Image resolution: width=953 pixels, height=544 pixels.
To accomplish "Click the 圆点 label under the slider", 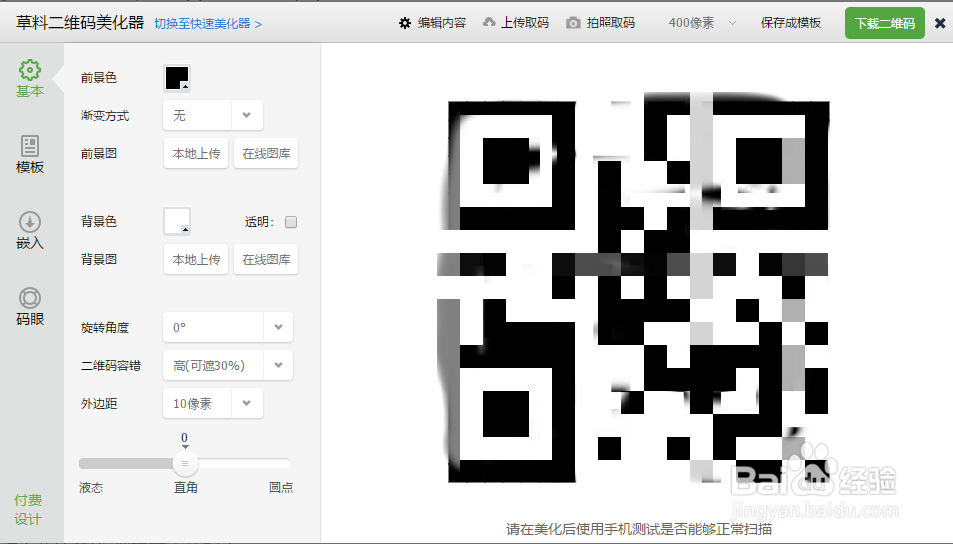I will pyautogui.click(x=281, y=487).
